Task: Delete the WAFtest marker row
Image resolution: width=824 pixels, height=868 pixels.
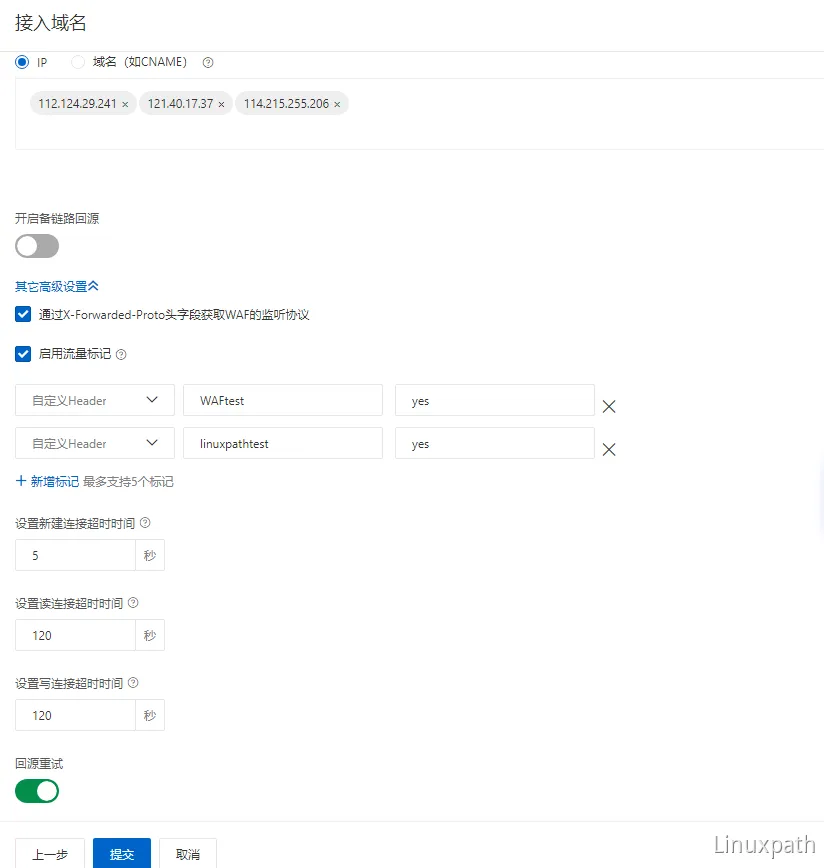Action: tap(609, 406)
